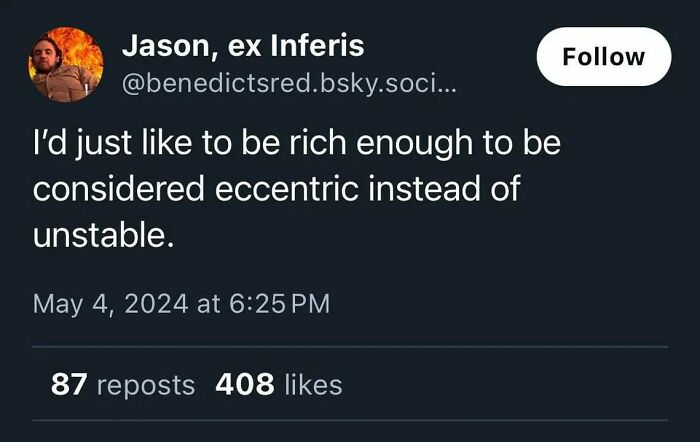
Task: Click the number 408 in the like count
Action: point(244,384)
